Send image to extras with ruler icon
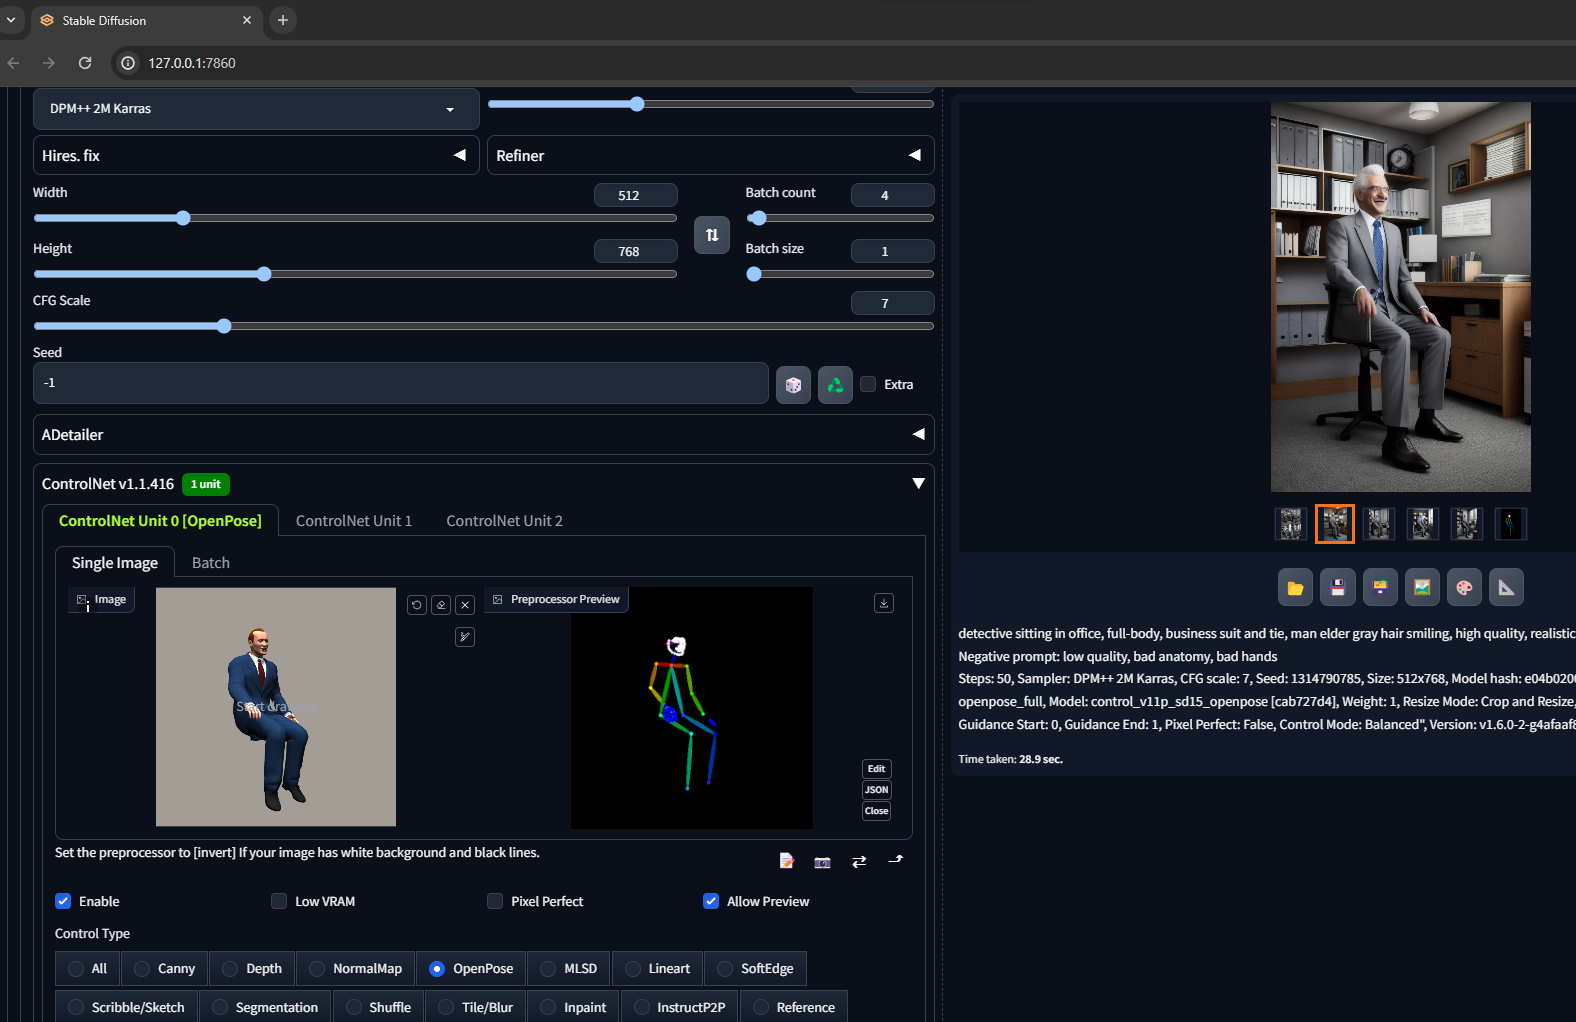Viewport: 1576px width, 1022px height. (1506, 588)
